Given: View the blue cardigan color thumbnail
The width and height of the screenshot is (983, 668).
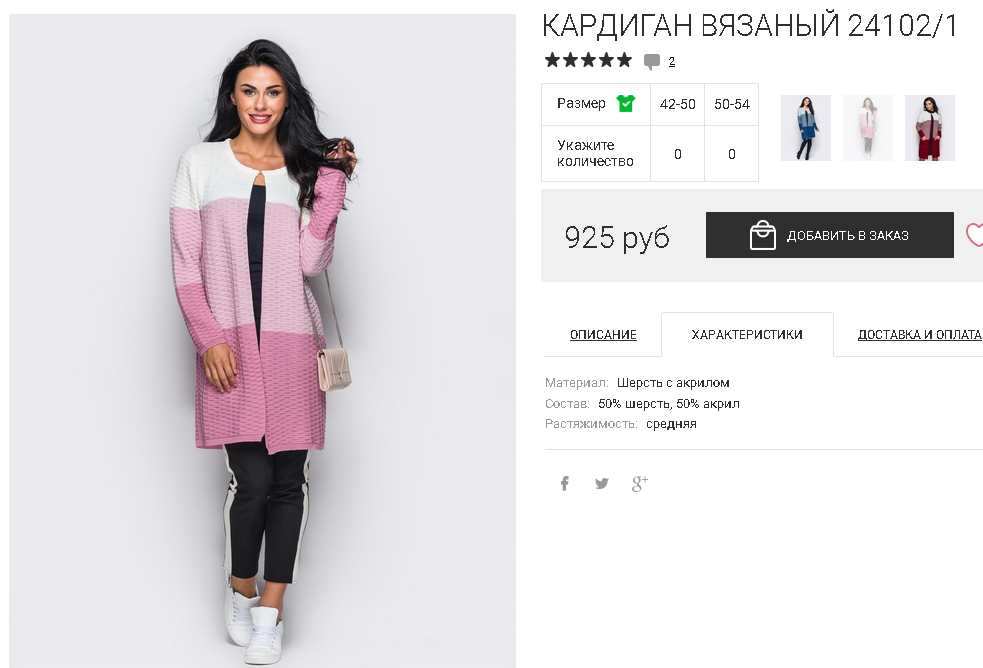Looking at the screenshot, I should point(806,128).
